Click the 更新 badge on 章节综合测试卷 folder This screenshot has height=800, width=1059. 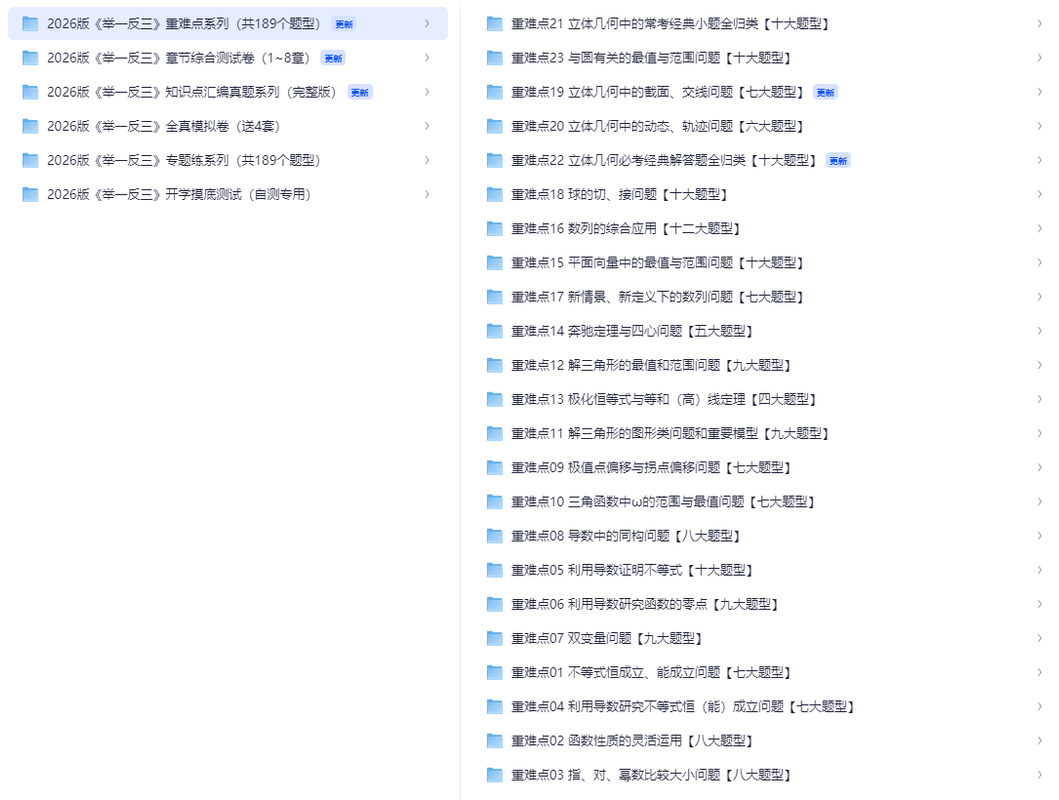333,58
